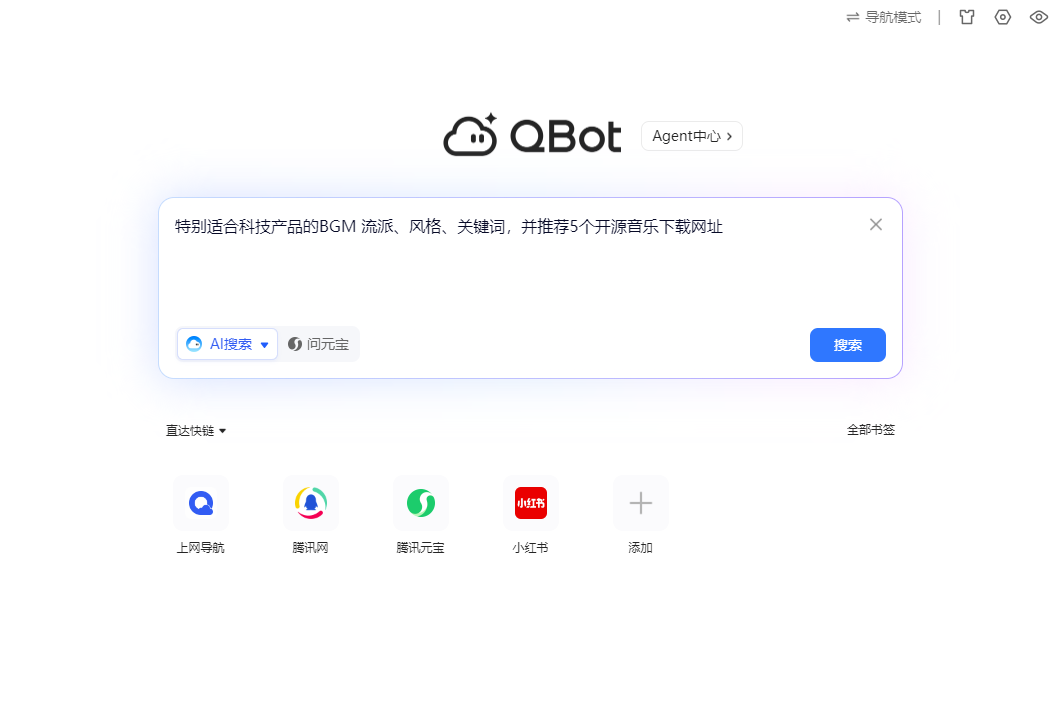Open the 腾讯元宝 shortcut icon
This screenshot has width=1061, height=727.
point(421,503)
